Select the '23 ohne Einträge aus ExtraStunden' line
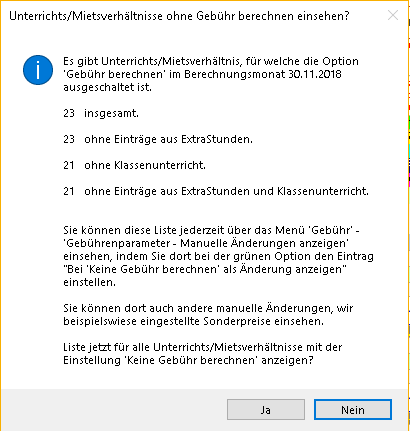 158,139
